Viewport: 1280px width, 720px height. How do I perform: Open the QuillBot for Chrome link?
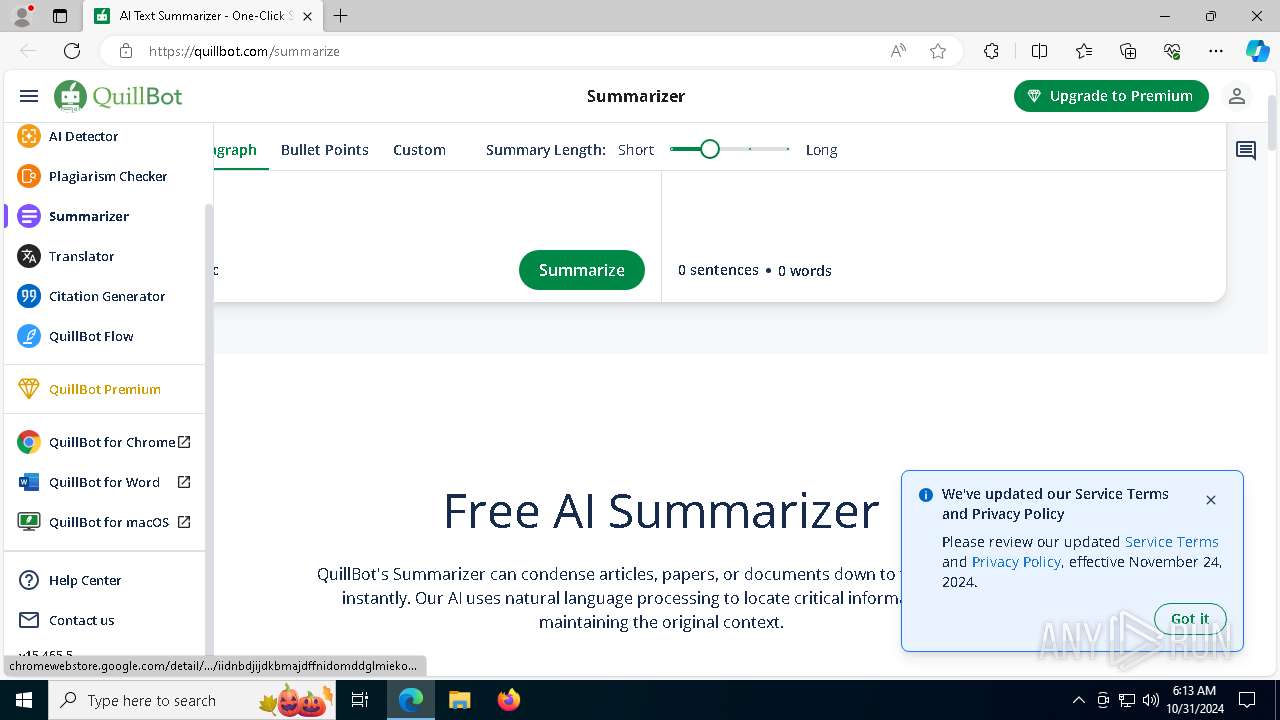(x=104, y=442)
